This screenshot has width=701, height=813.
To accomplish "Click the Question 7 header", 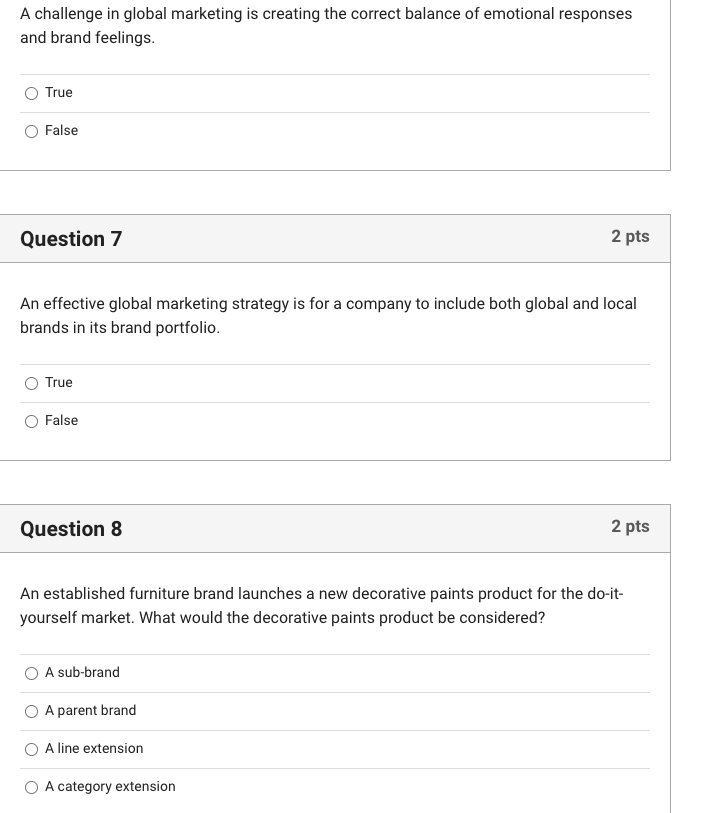I will [x=70, y=239].
